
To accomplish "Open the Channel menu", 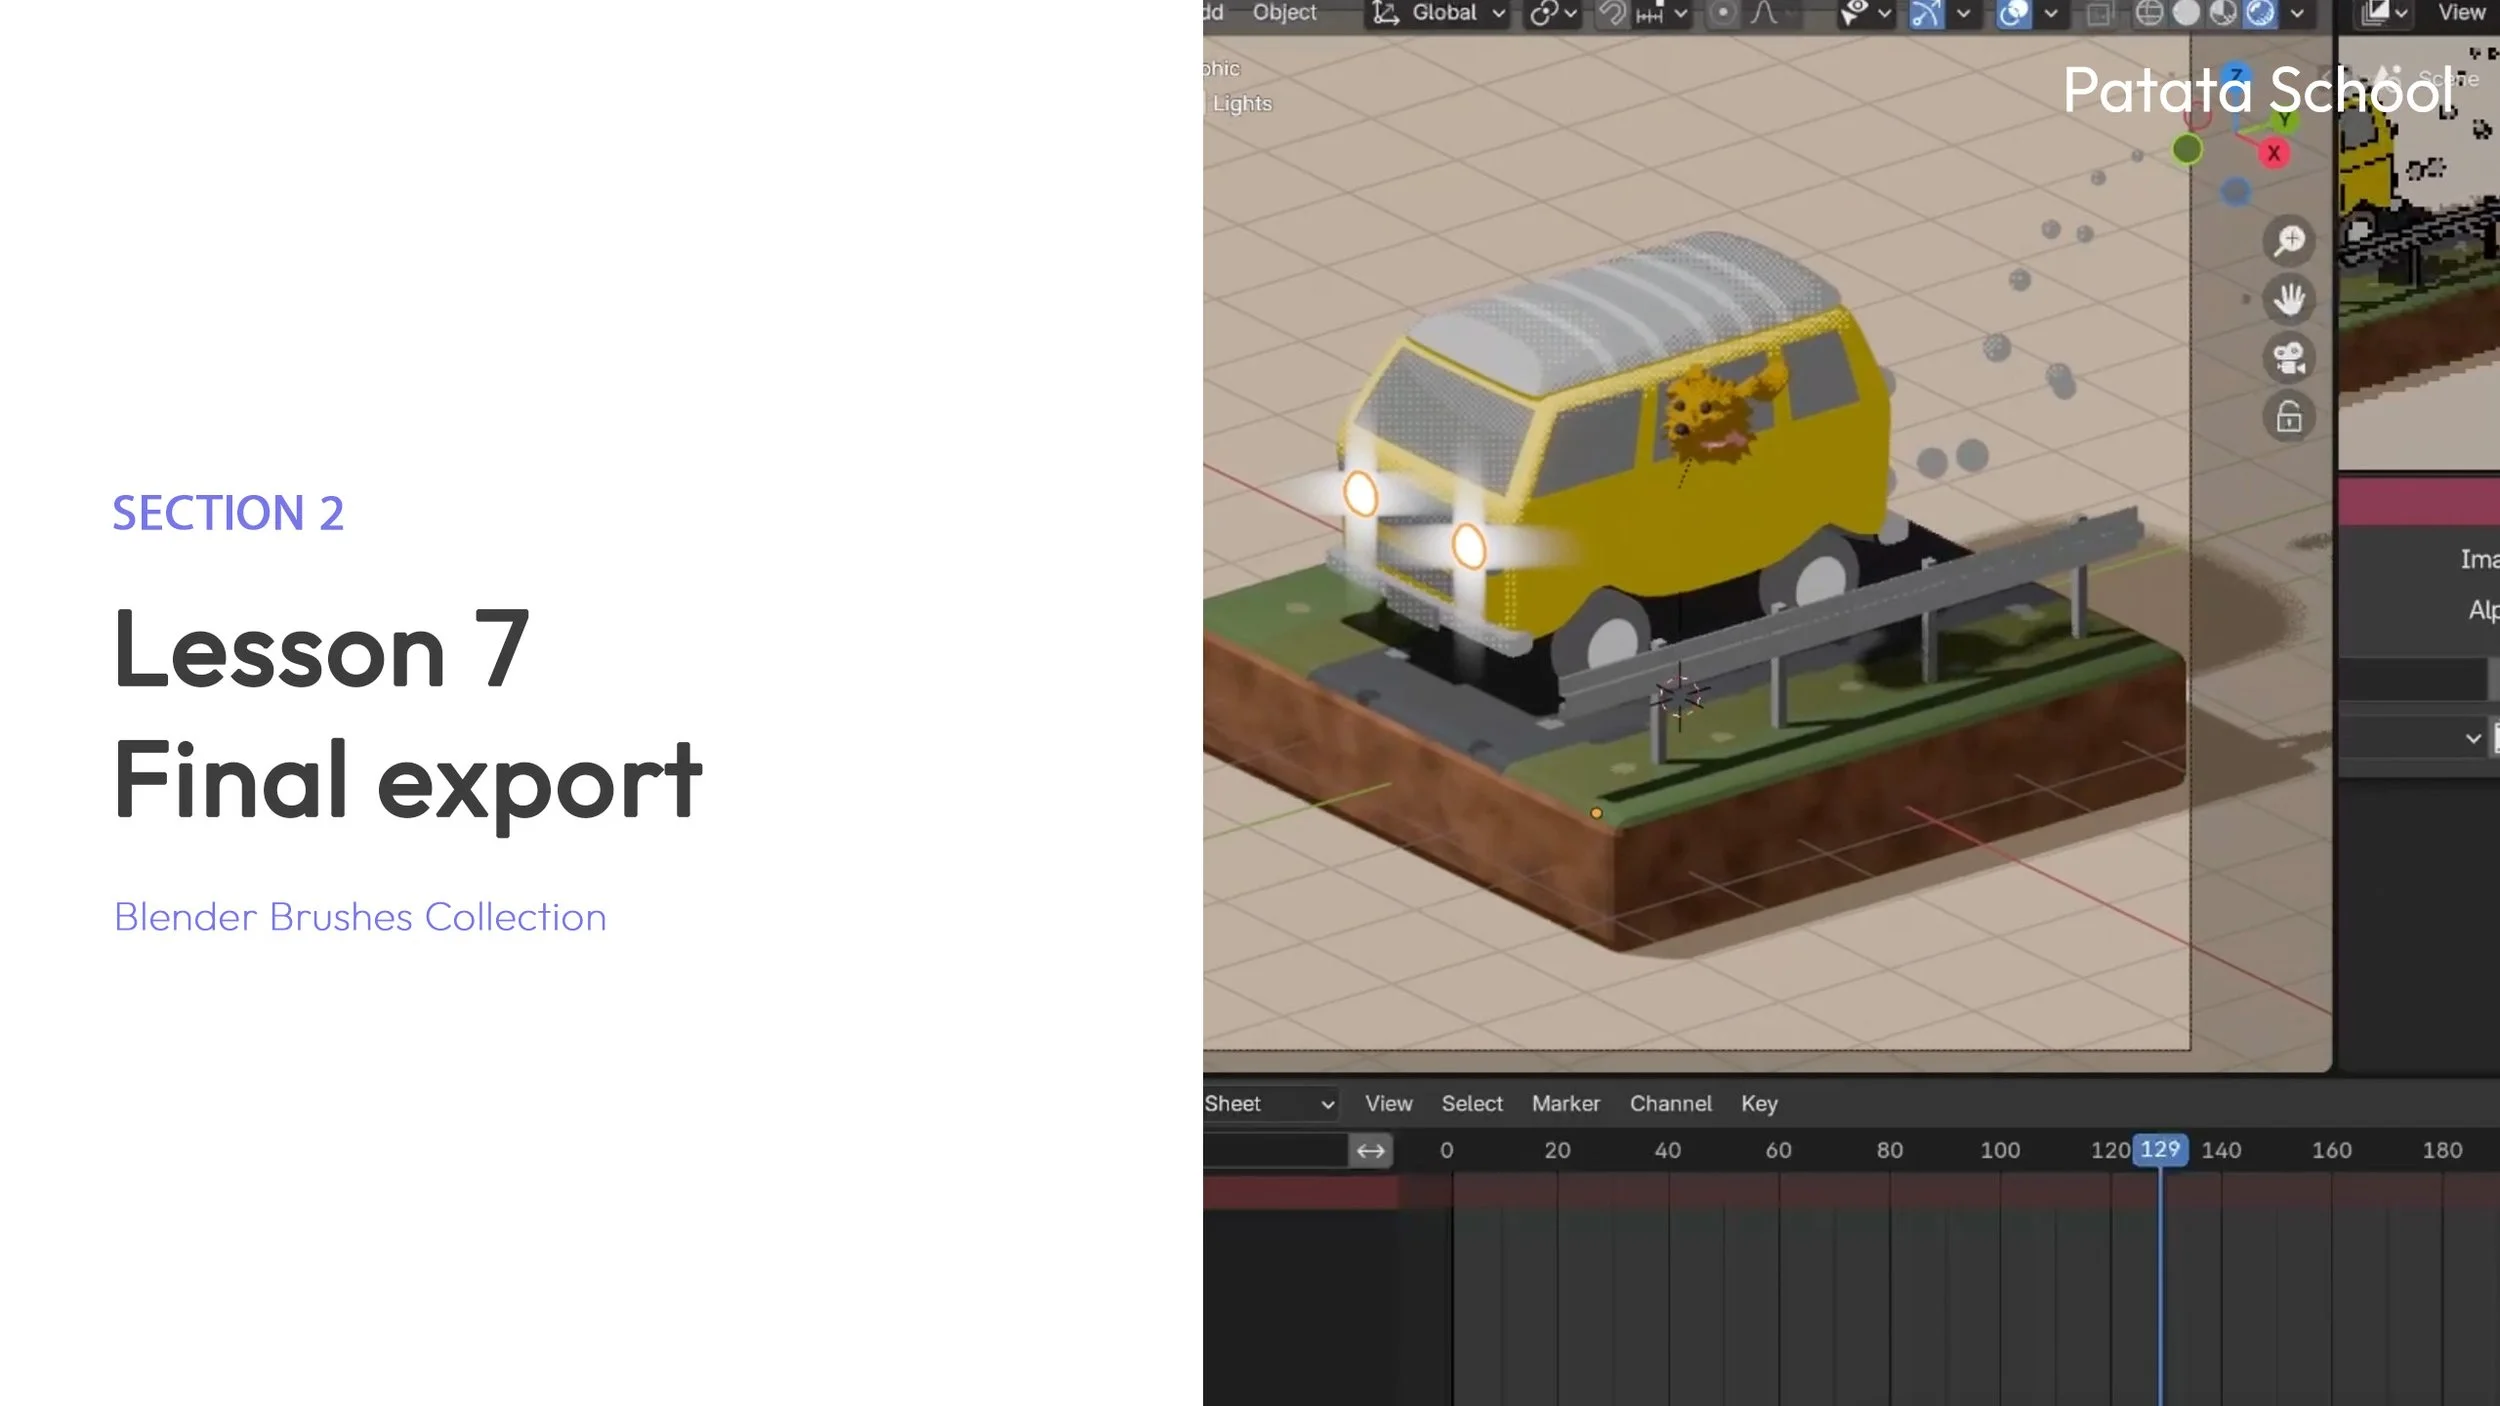I will coord(1670,1104).
